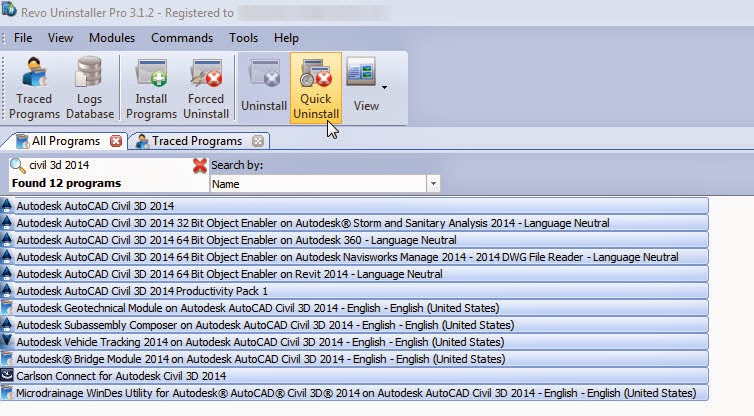This screenshot has height=416, width=754.
Task: Select the Object Enabler on Revit 2014 row
Action: 354,274
